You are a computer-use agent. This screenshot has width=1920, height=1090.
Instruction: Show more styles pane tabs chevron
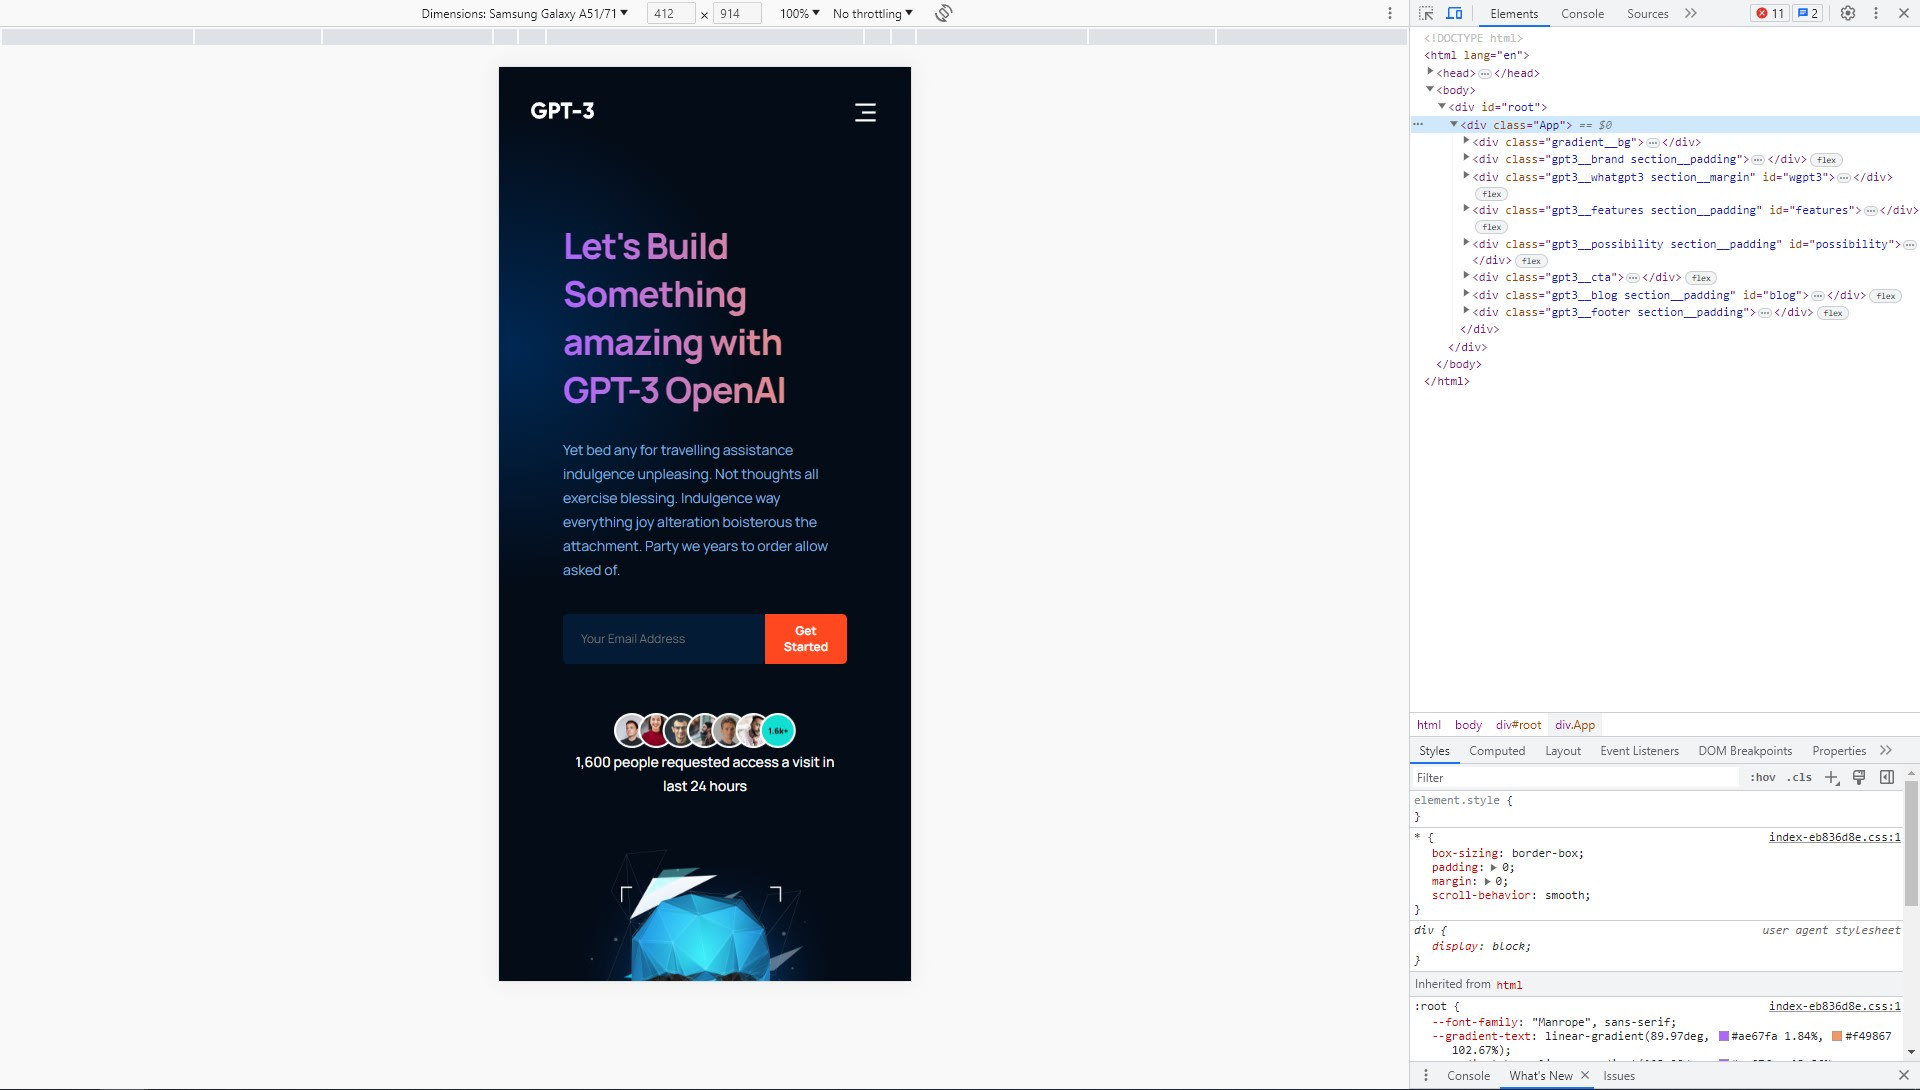1886,750
